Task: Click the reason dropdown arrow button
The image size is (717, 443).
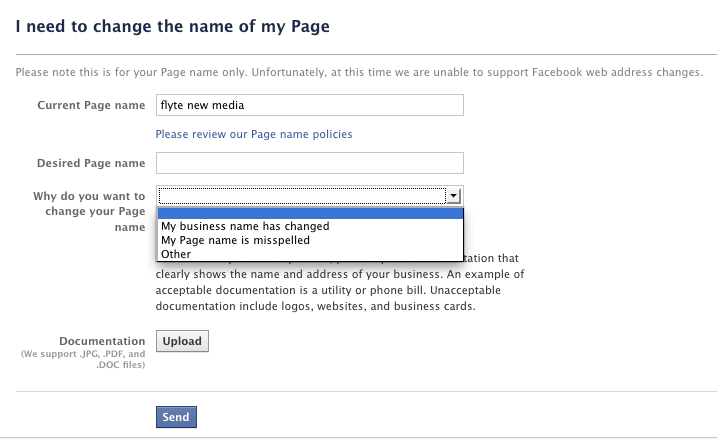Action: [453, 196]
